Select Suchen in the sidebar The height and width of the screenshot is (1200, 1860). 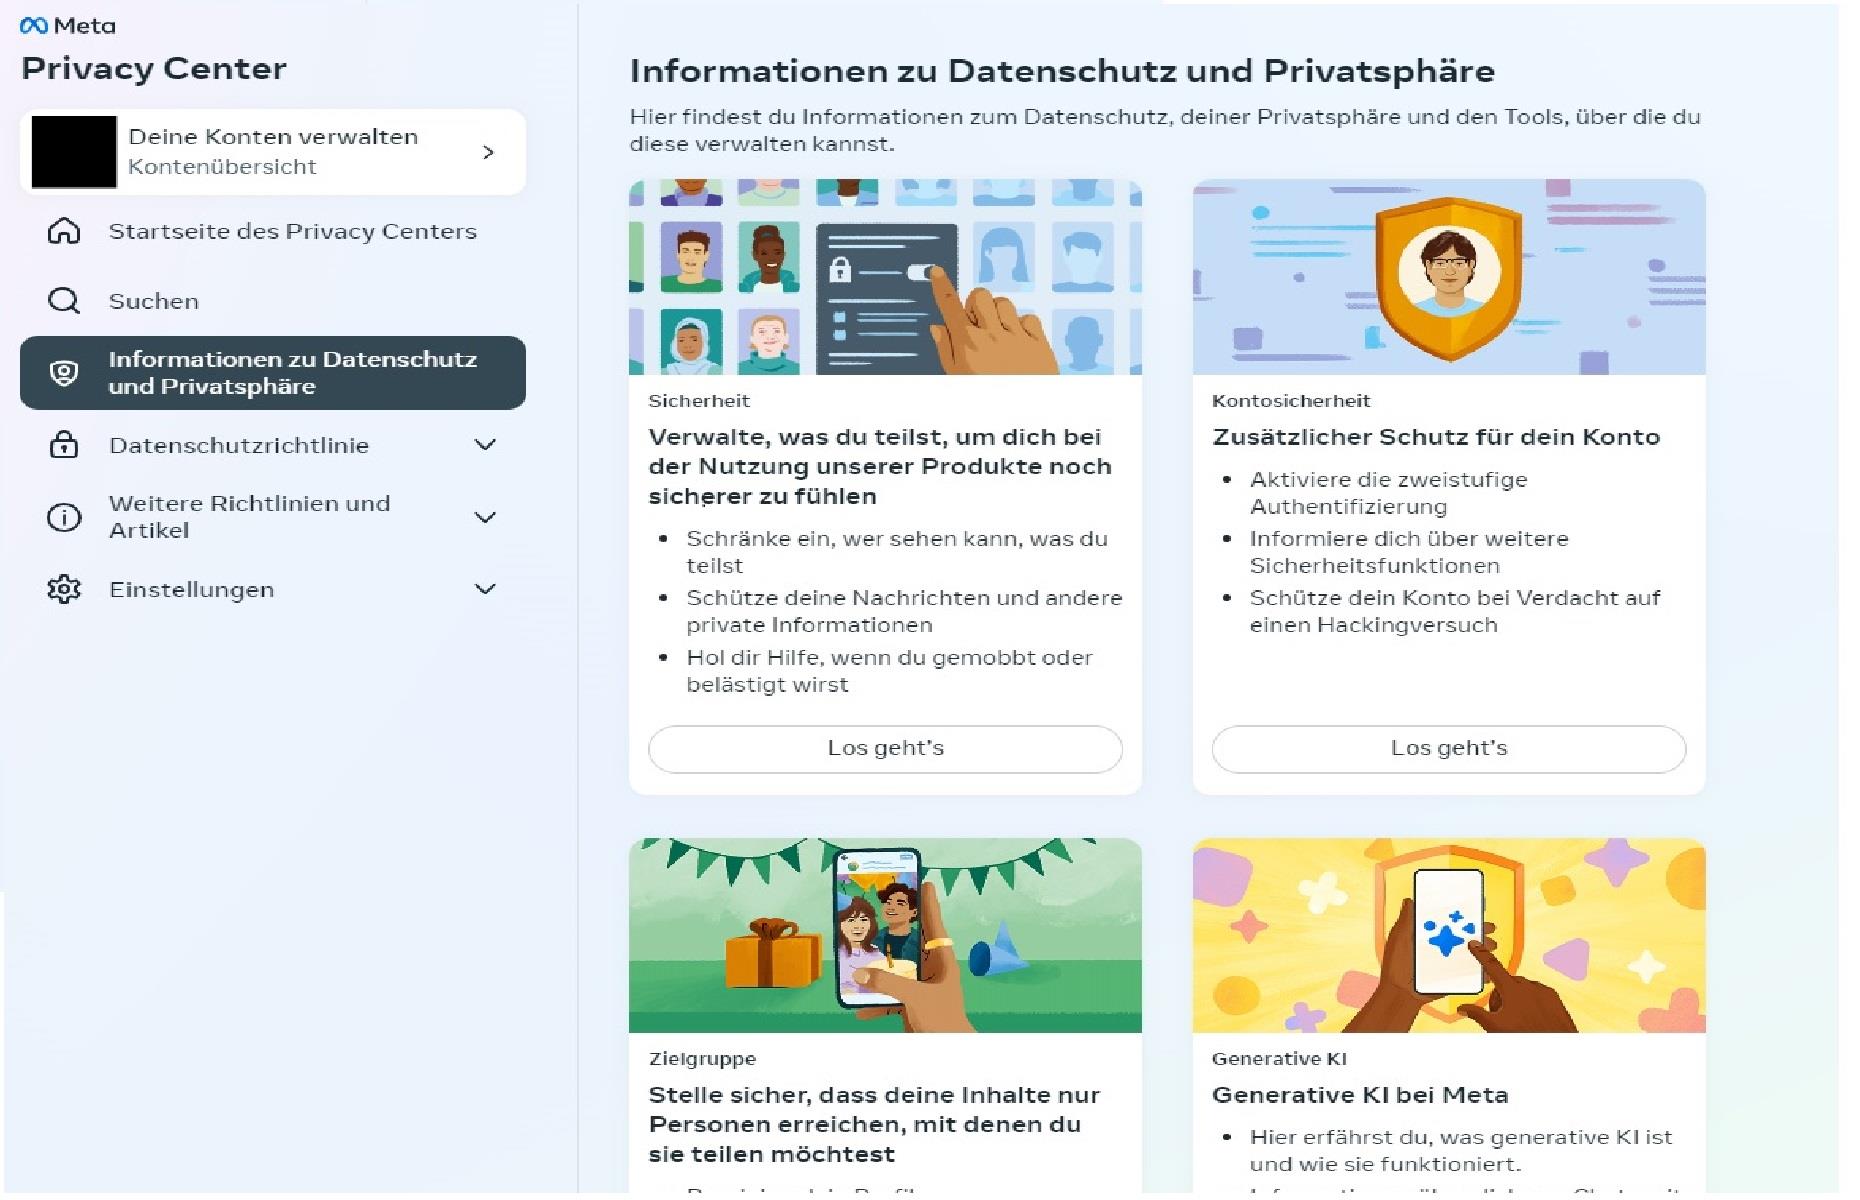pos(273,301)
